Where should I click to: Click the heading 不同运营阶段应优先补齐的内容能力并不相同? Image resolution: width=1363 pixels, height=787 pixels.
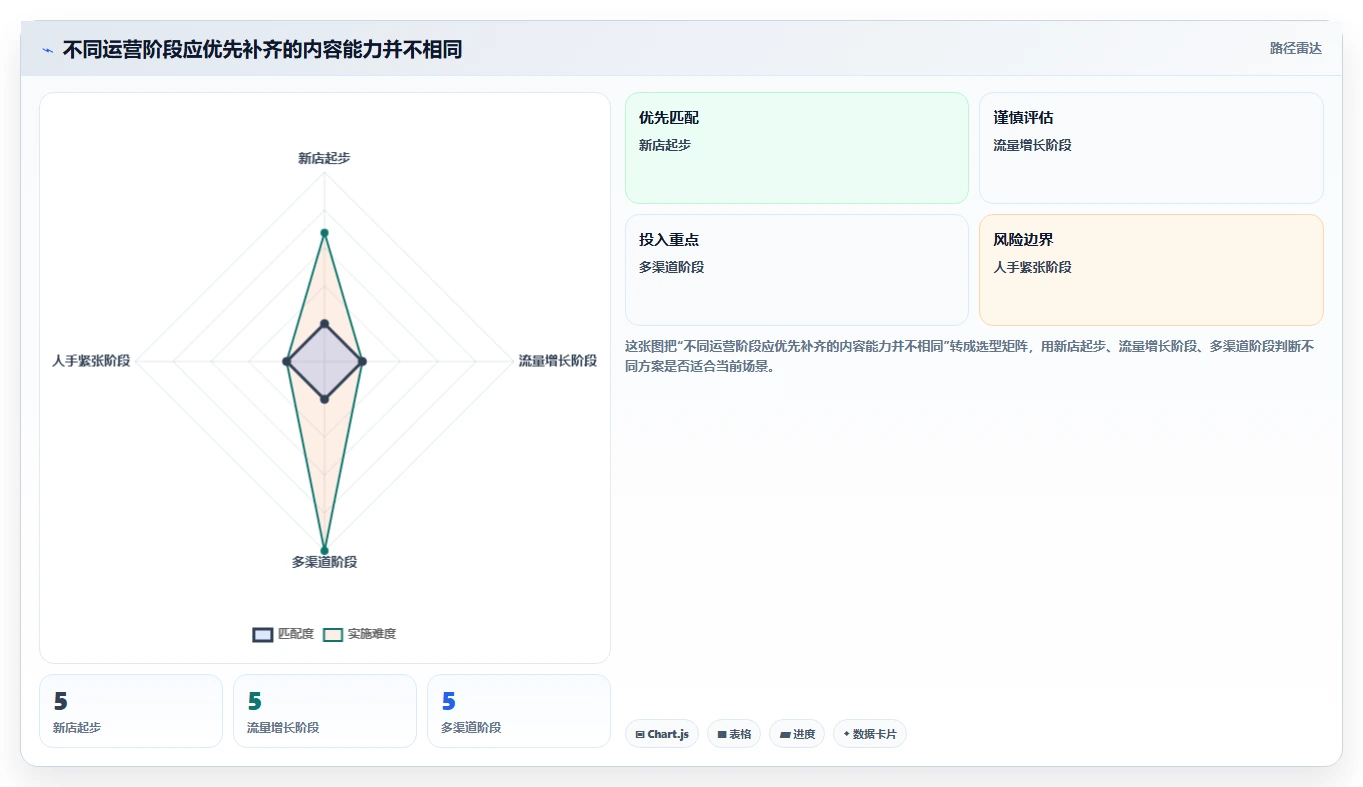pyautogui.click(x=263, y=50)
